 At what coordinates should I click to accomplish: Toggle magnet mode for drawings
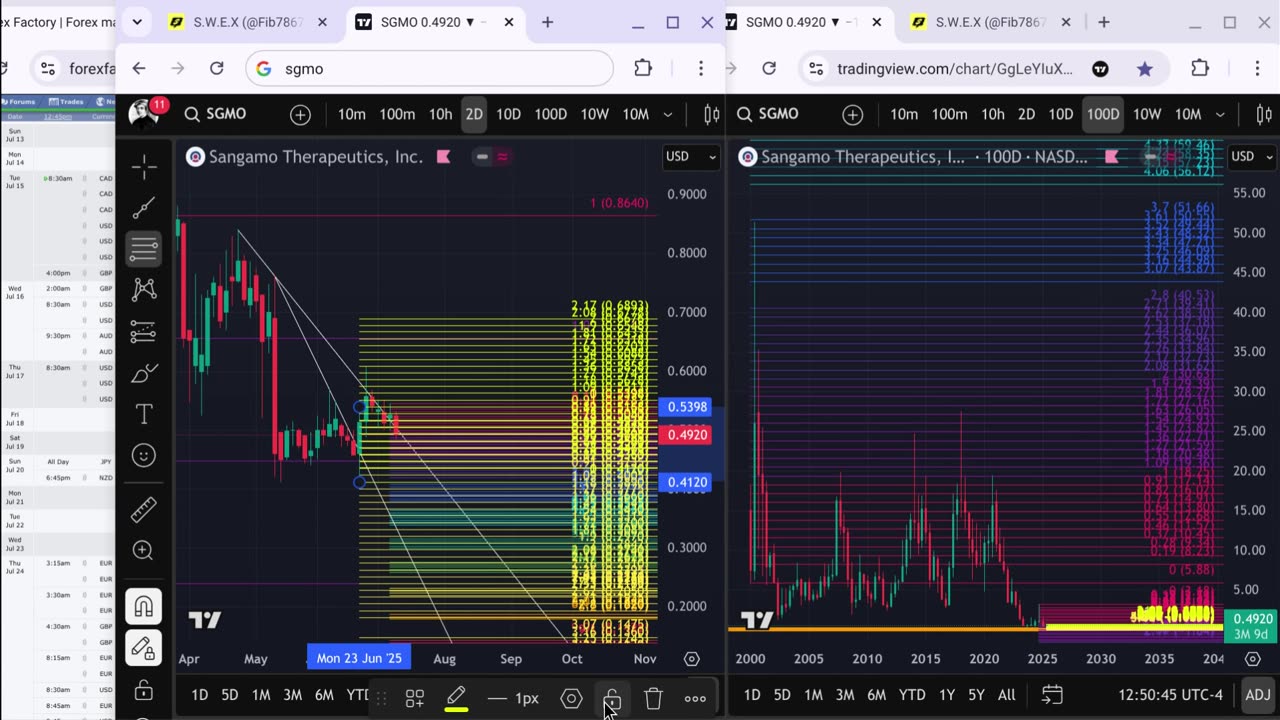144,607
